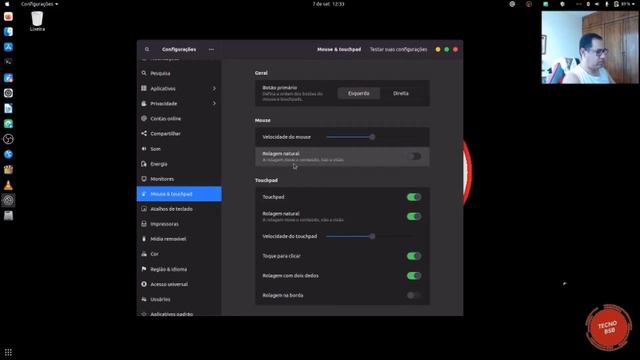Adjust the Velocidade do mouse slider
The height and width of the screenshot is (360, 640).
pos(372,137)
